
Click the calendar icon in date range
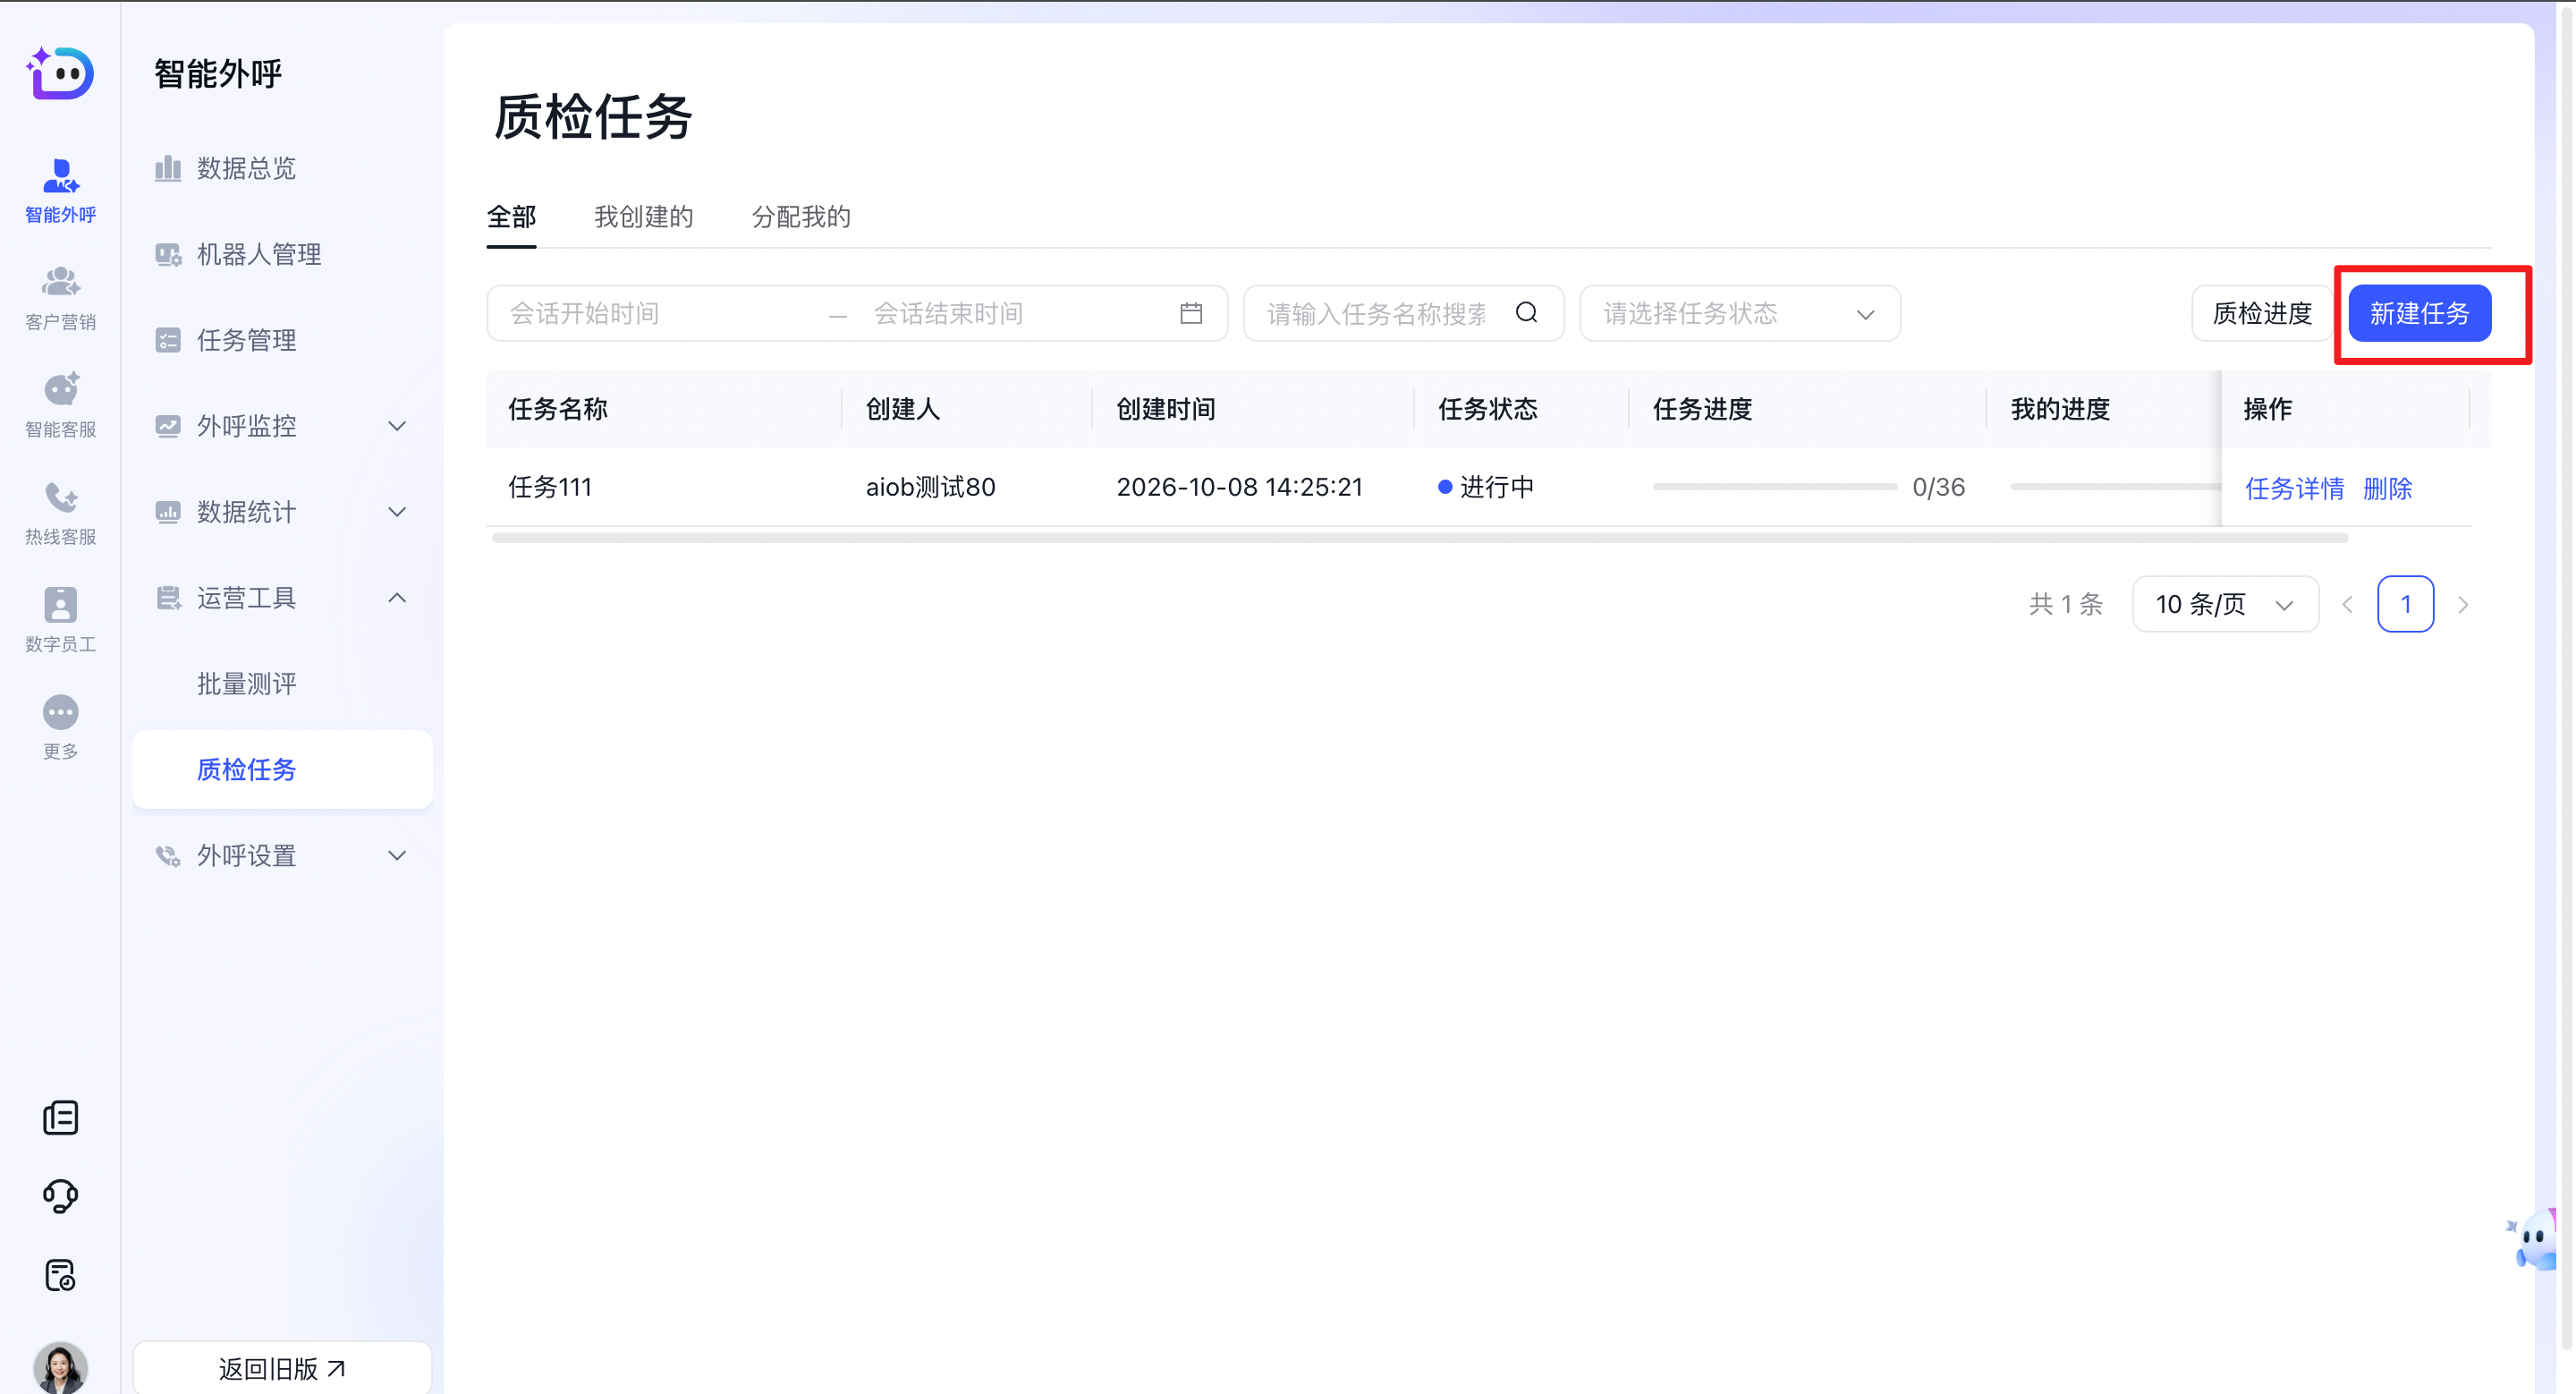[x=1190, y=313]
